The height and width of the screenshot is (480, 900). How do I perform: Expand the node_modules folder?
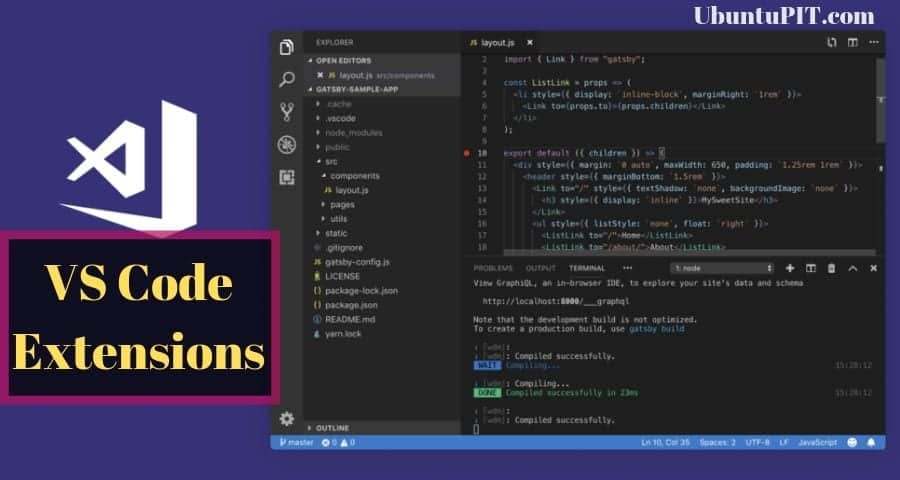click(x=352, y=132)
